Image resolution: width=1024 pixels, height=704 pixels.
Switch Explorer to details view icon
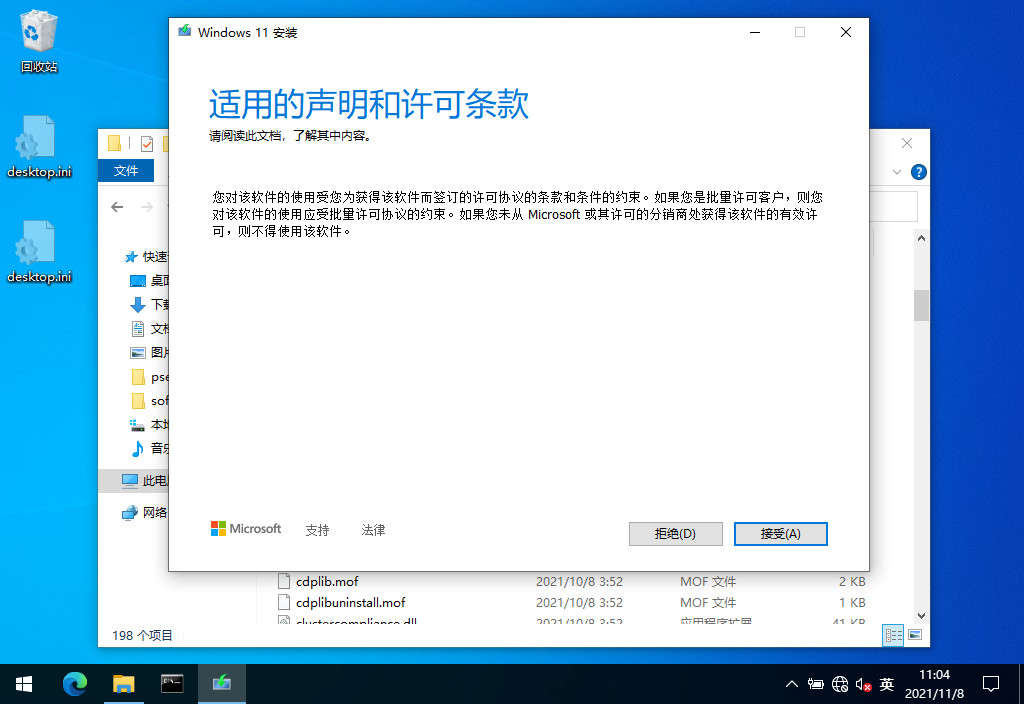click(x=893, y=635)
